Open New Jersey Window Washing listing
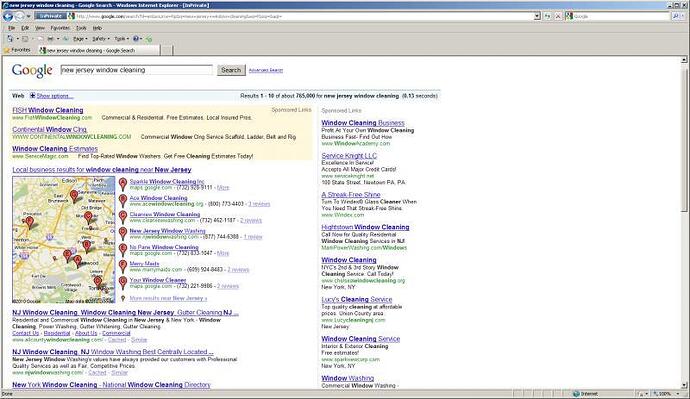This screenshot has height=399, width=690. pyautogui.click(x=167, y=231)
